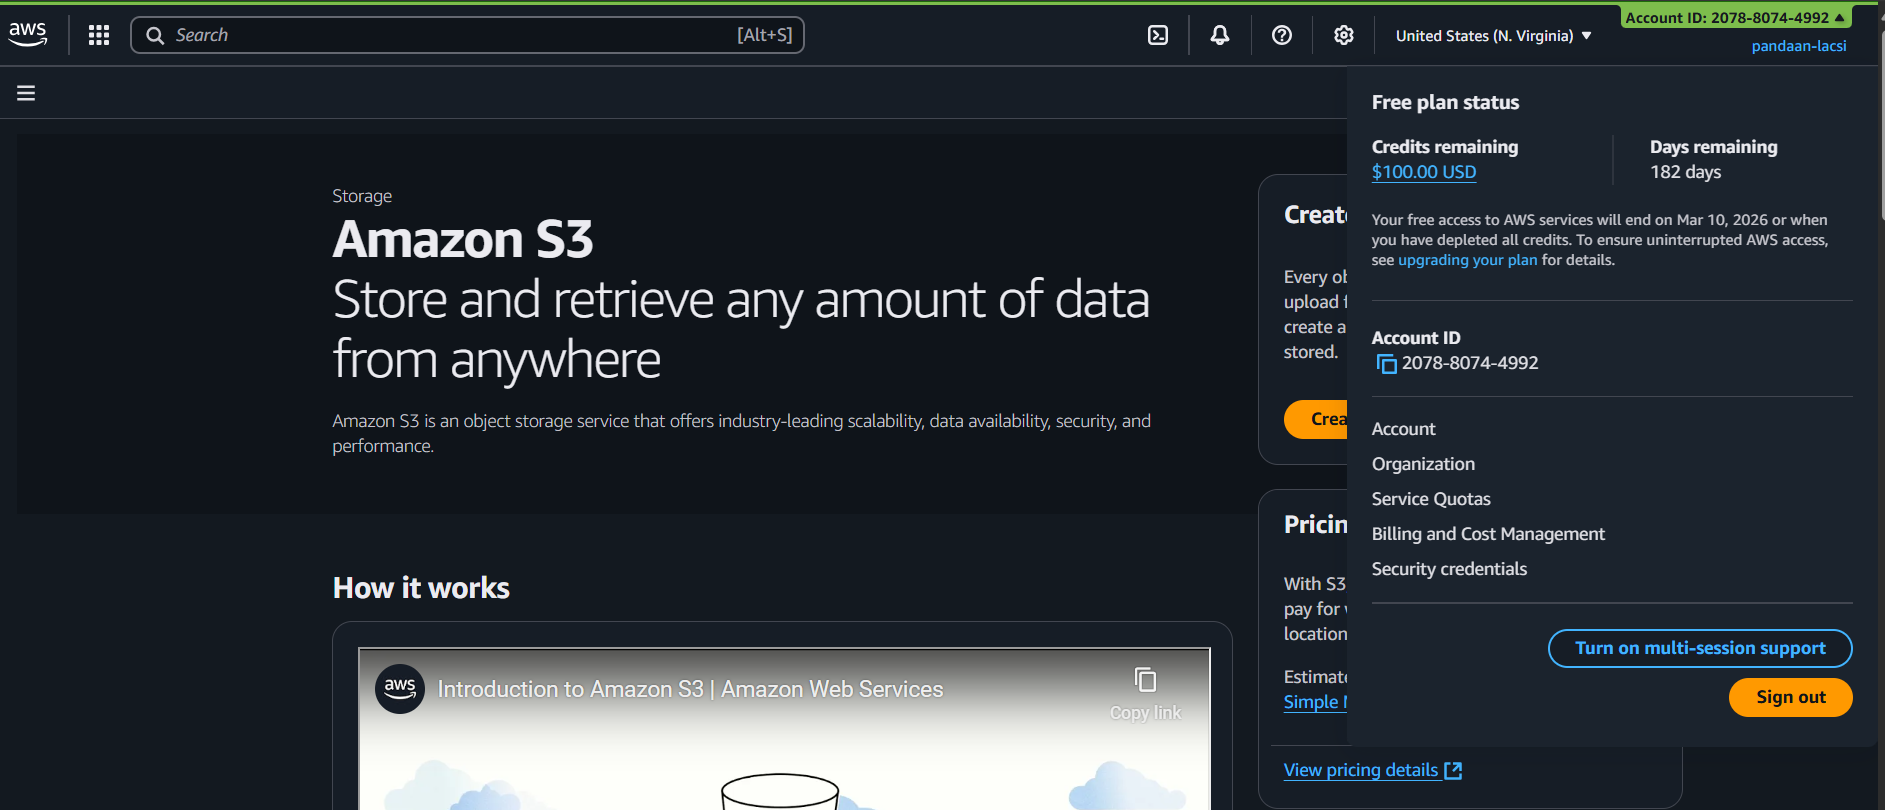Click the partially hidden orange Create button

pyautogui.click(x=1316, y=419)
